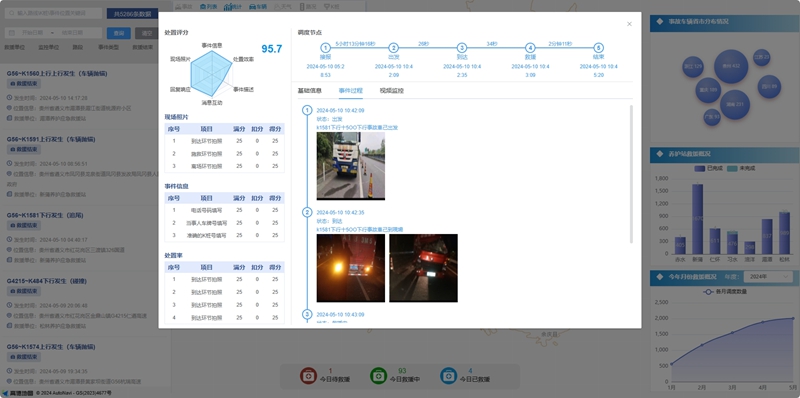Click 电话号码填写 row in 事件信息 table

click(x=224, y=210)
